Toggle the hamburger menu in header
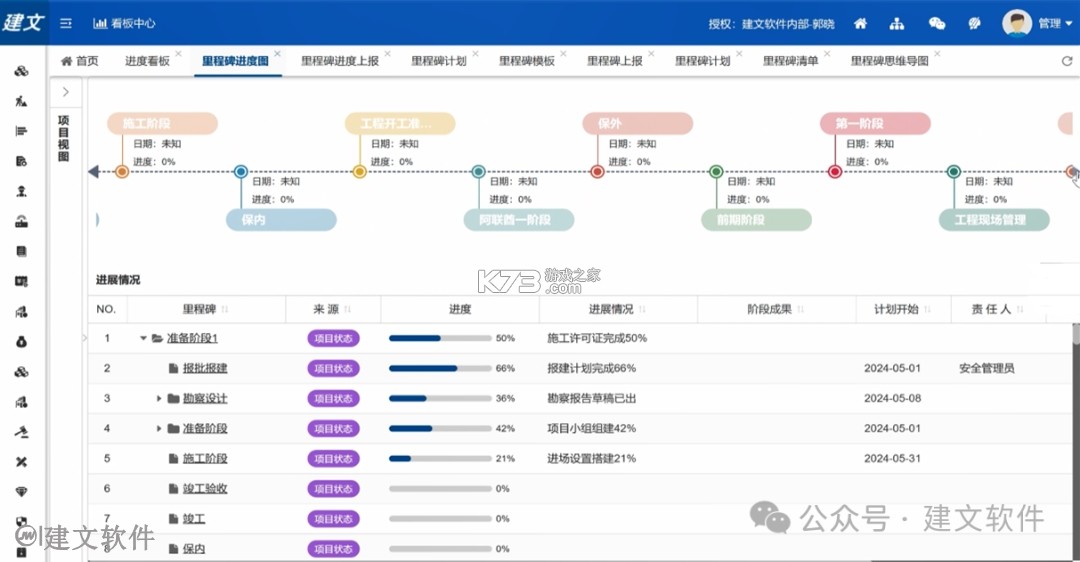 (x=66, y=23)
